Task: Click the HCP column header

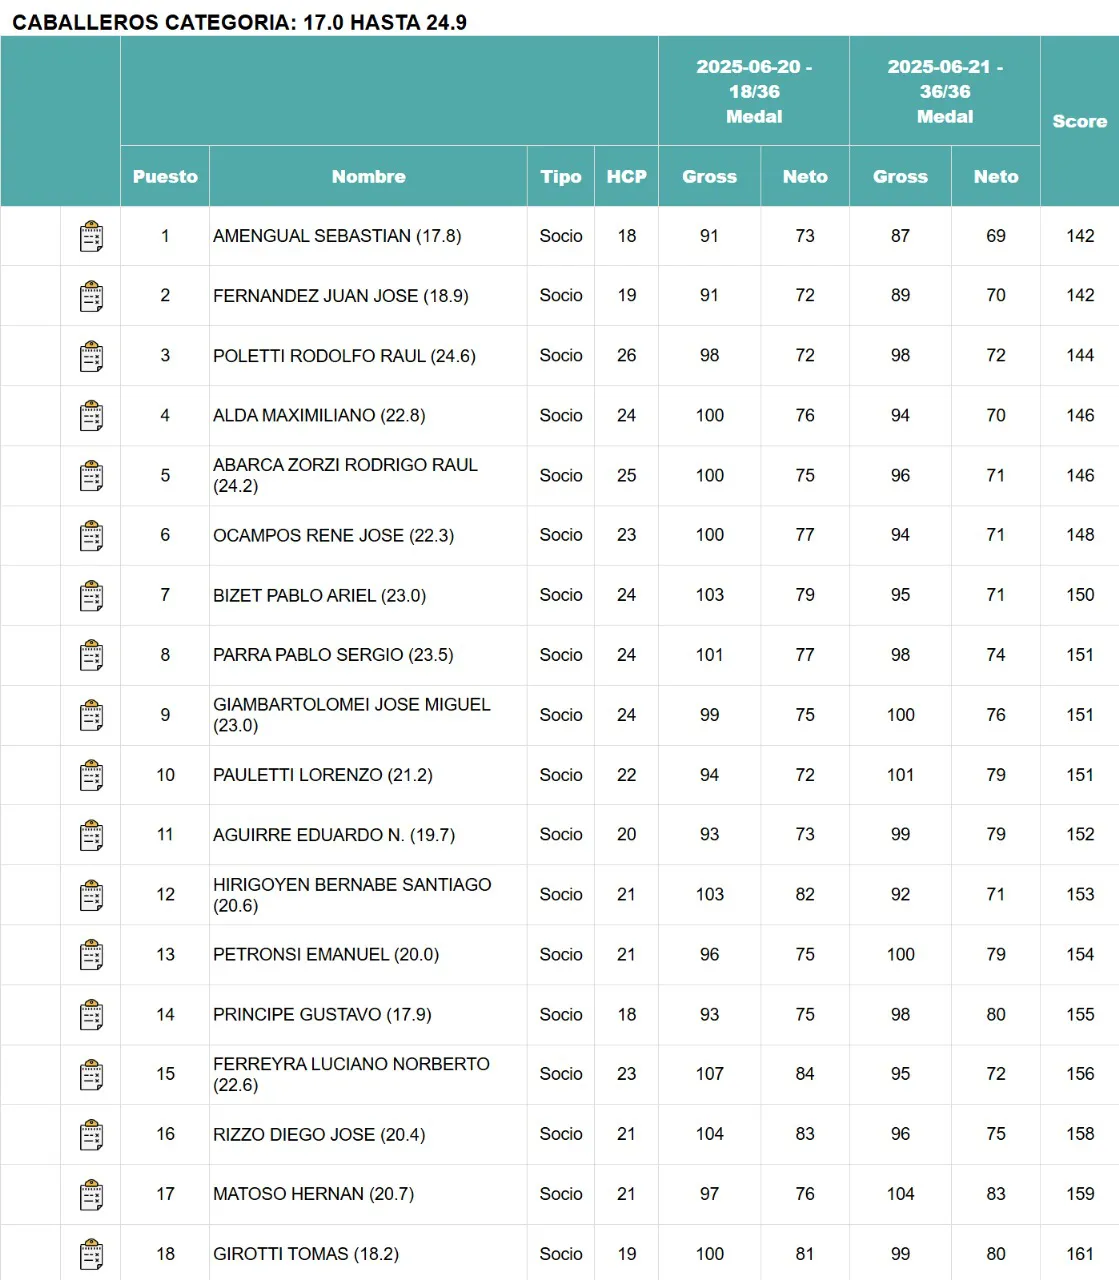Action: coord(626,176)
